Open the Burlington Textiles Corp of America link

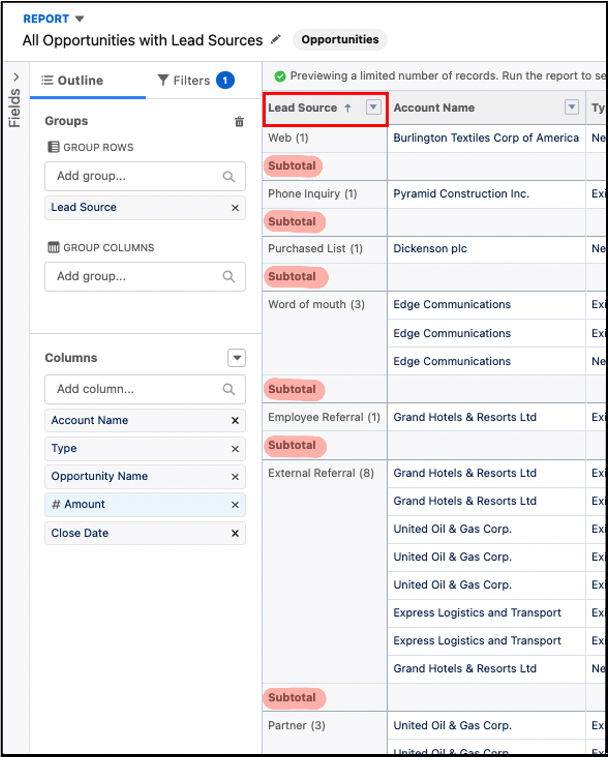pyautogui.click(x=486, y=138)
